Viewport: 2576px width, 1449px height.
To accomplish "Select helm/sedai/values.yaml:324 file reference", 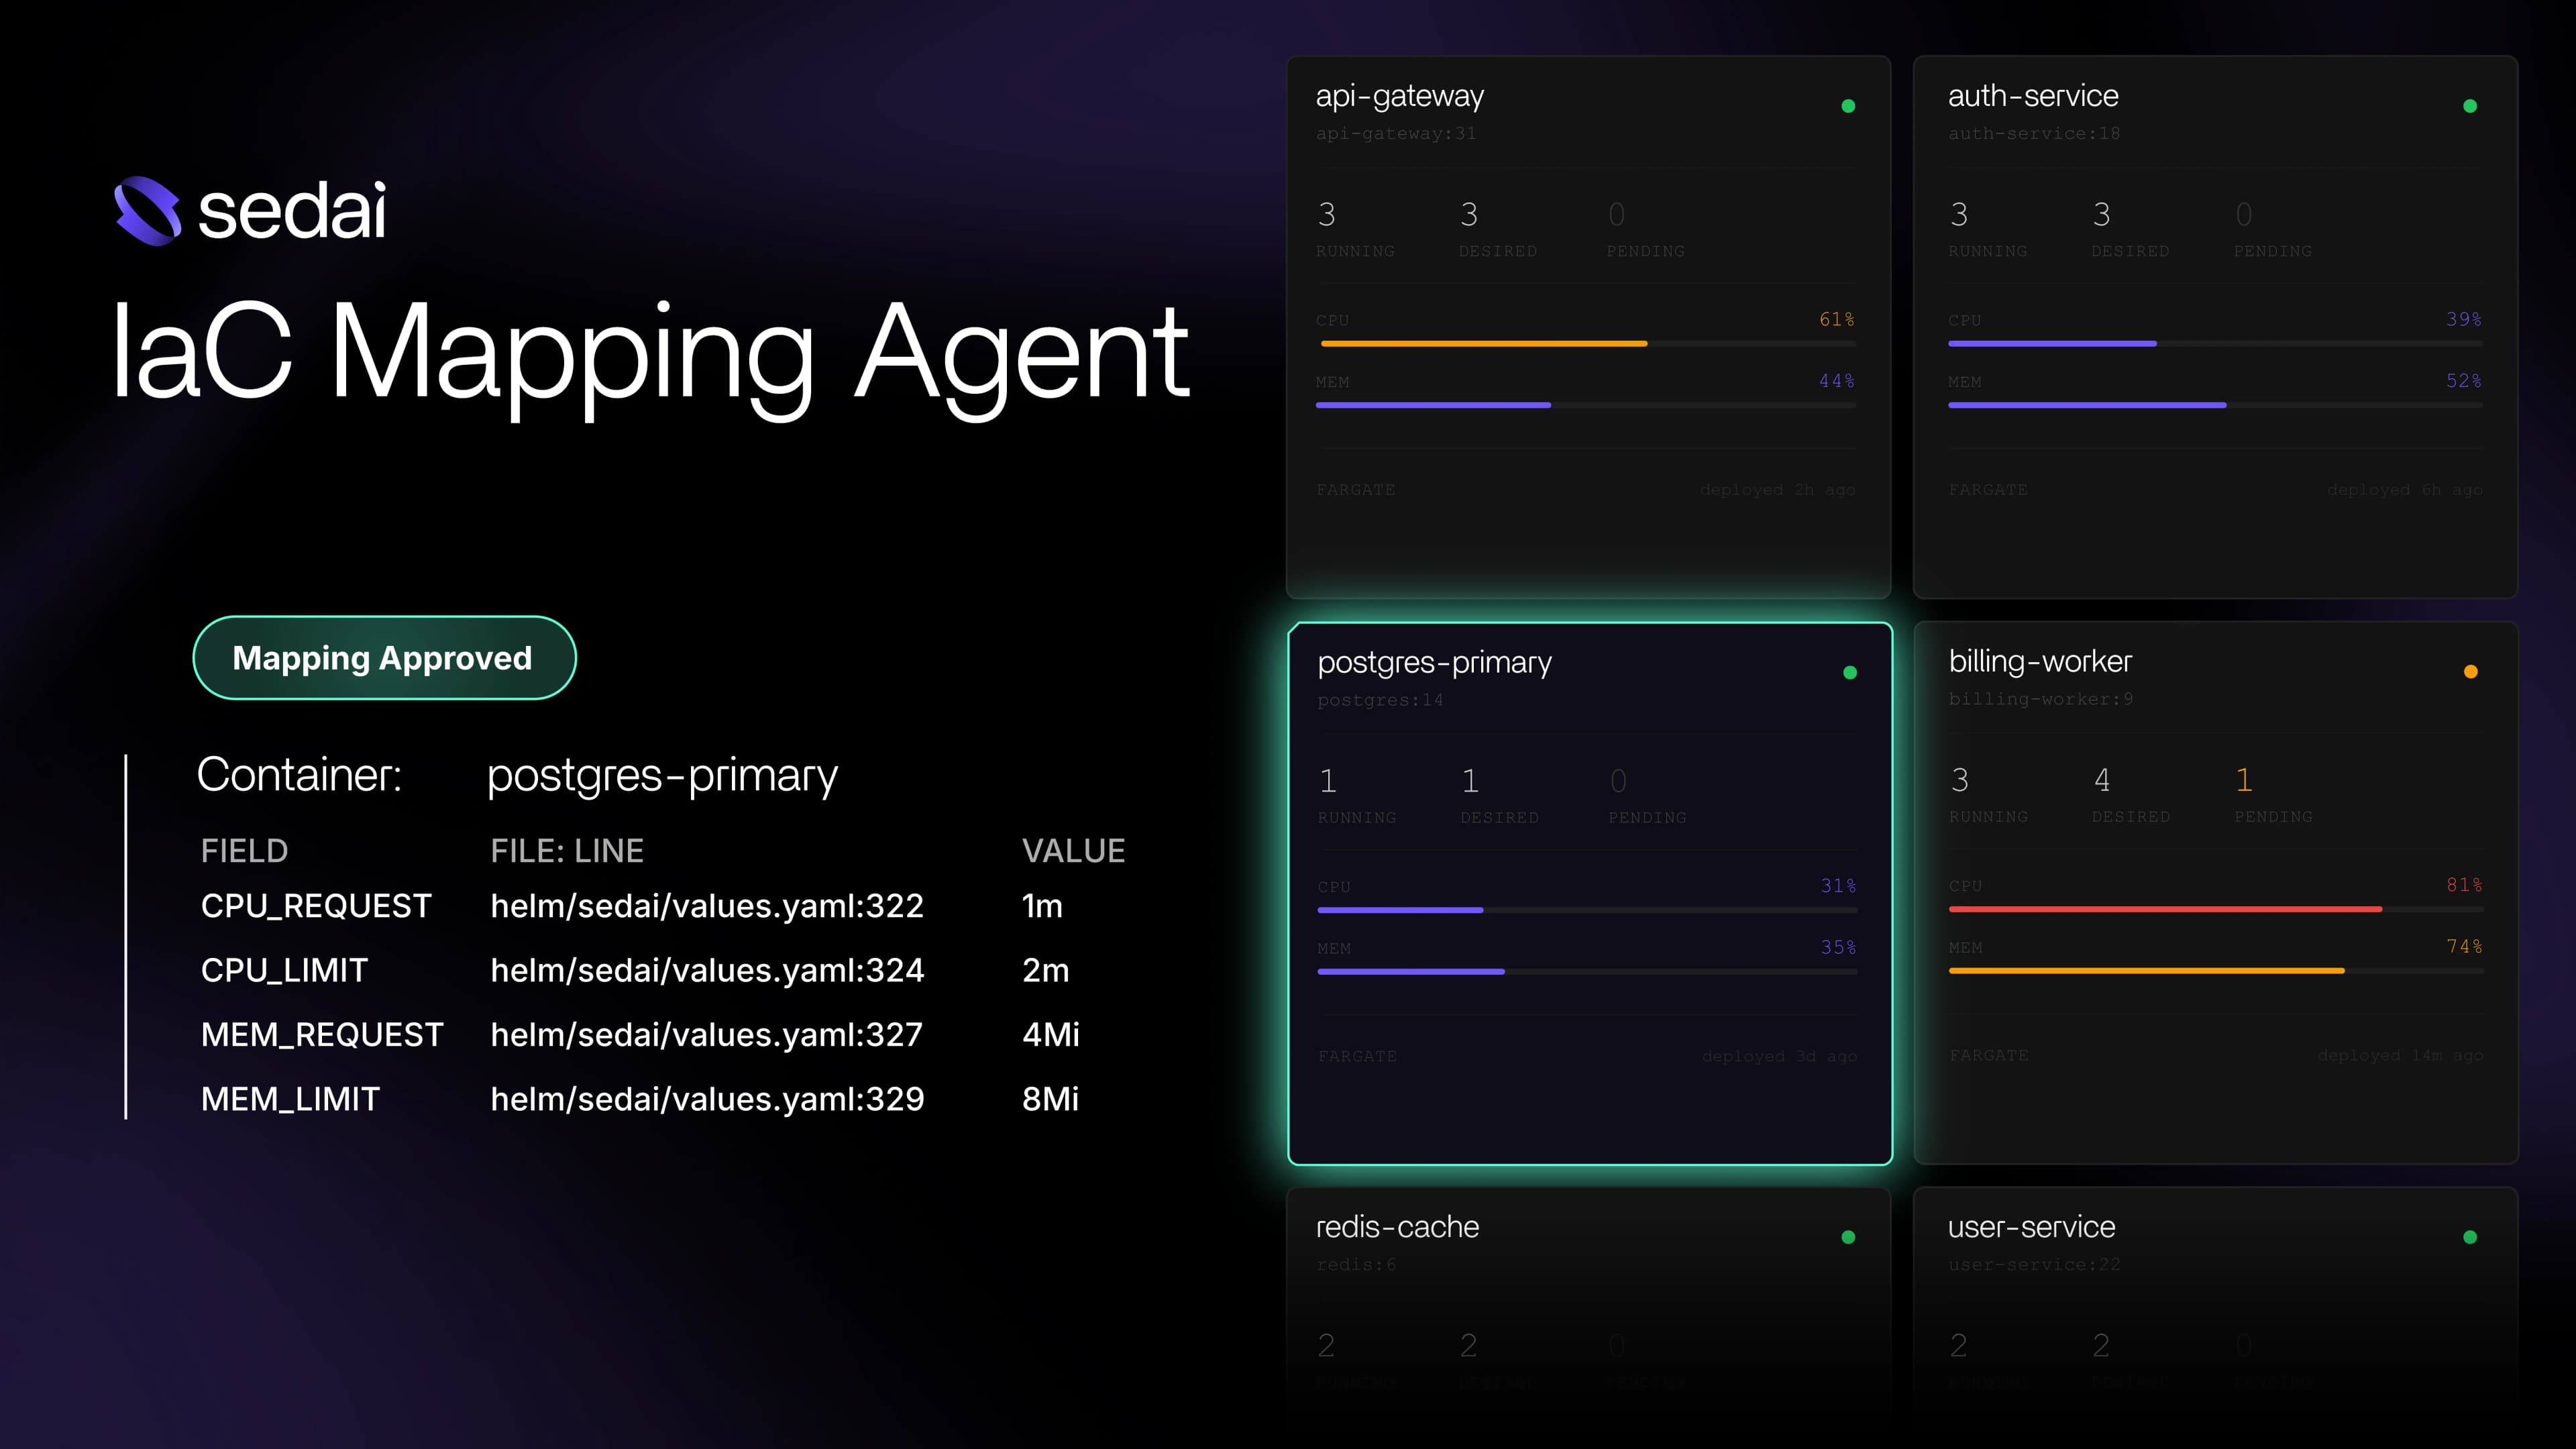I will (x=707, y=970).
